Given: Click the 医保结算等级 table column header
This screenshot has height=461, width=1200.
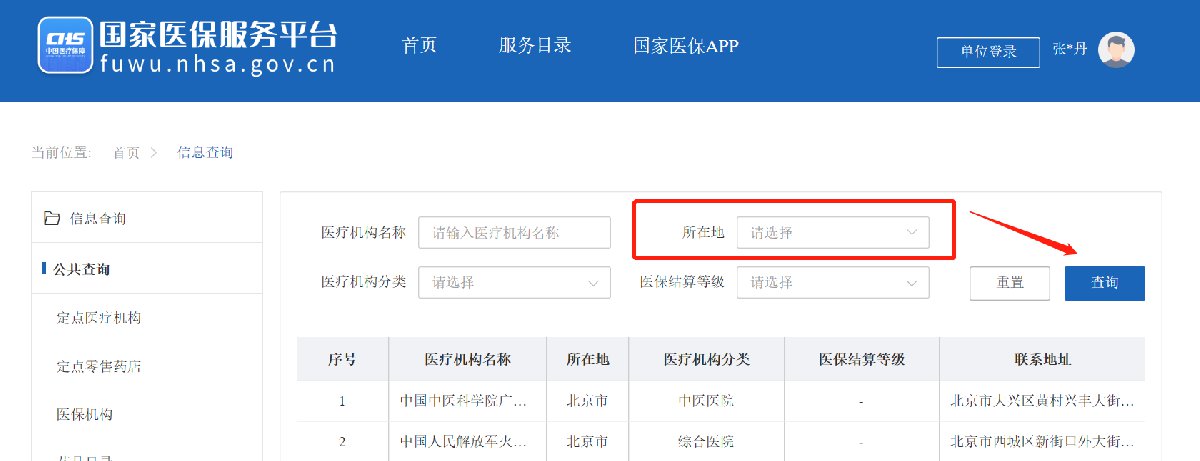Looking at the screenshot, I should click(x=862, y=359).
